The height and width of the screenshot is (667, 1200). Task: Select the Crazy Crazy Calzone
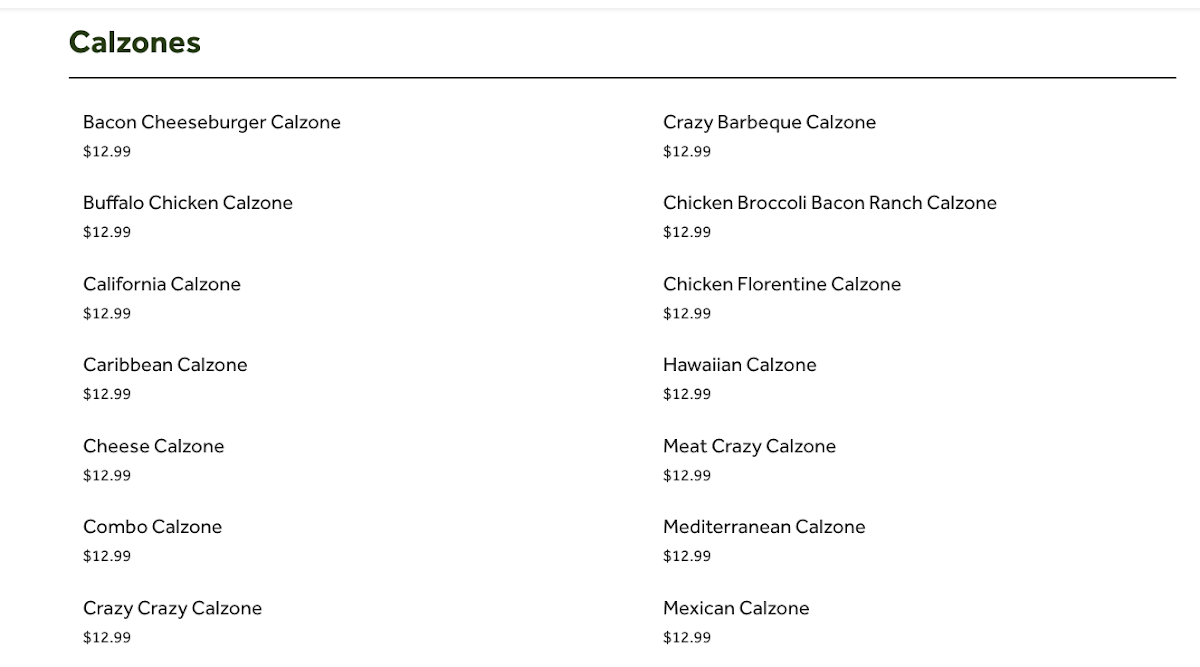pyautogui.click(x=173, y=608)
